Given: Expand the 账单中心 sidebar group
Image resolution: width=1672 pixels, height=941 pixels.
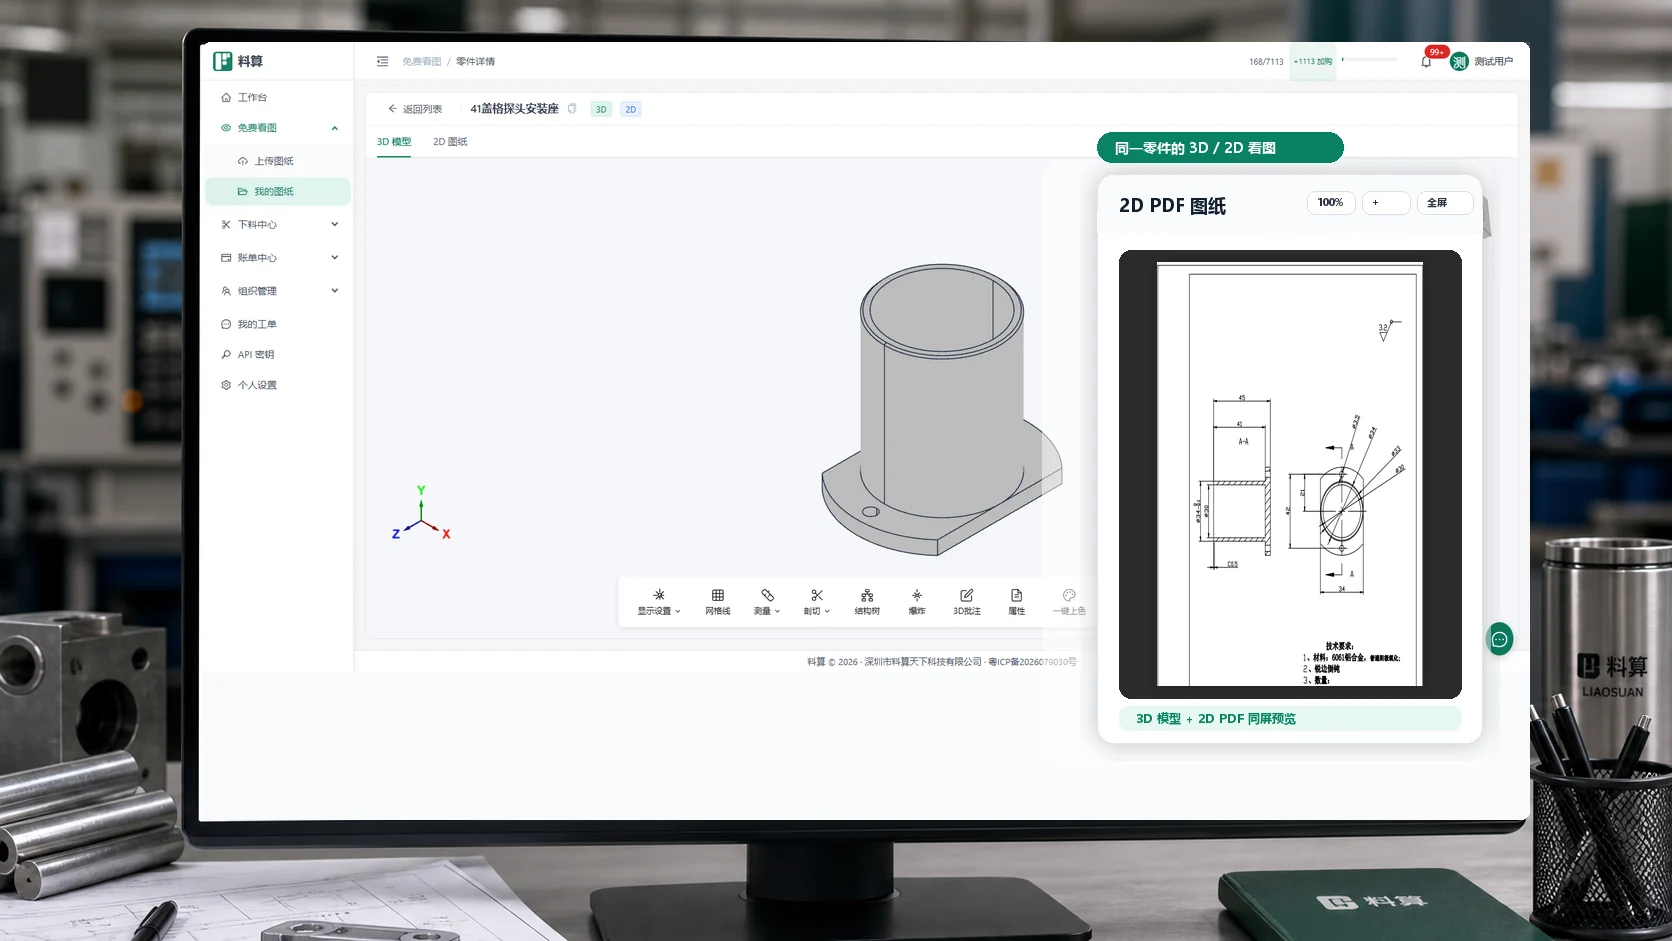Looking at the screenshot, I should point(278,257).
